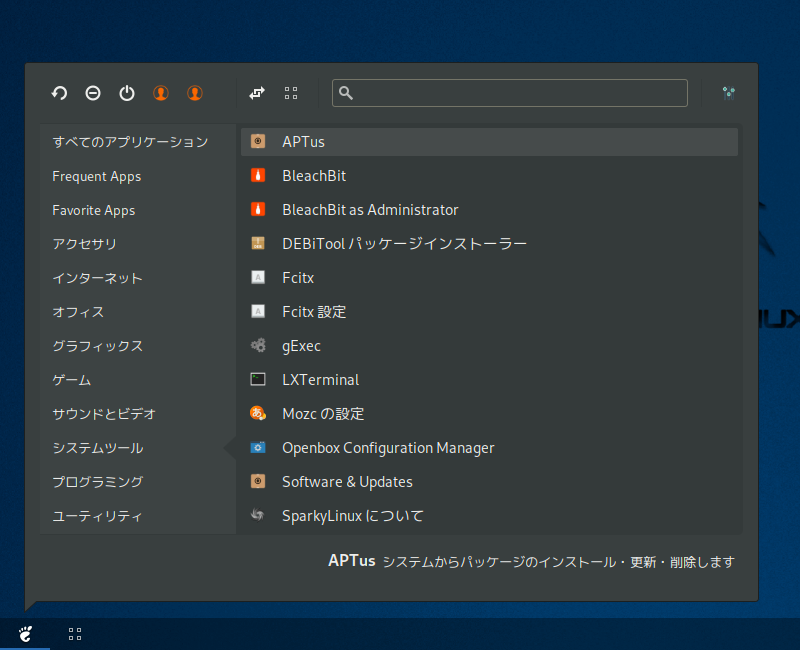
Task: Click the power off icon
Action: click(127, 93)
